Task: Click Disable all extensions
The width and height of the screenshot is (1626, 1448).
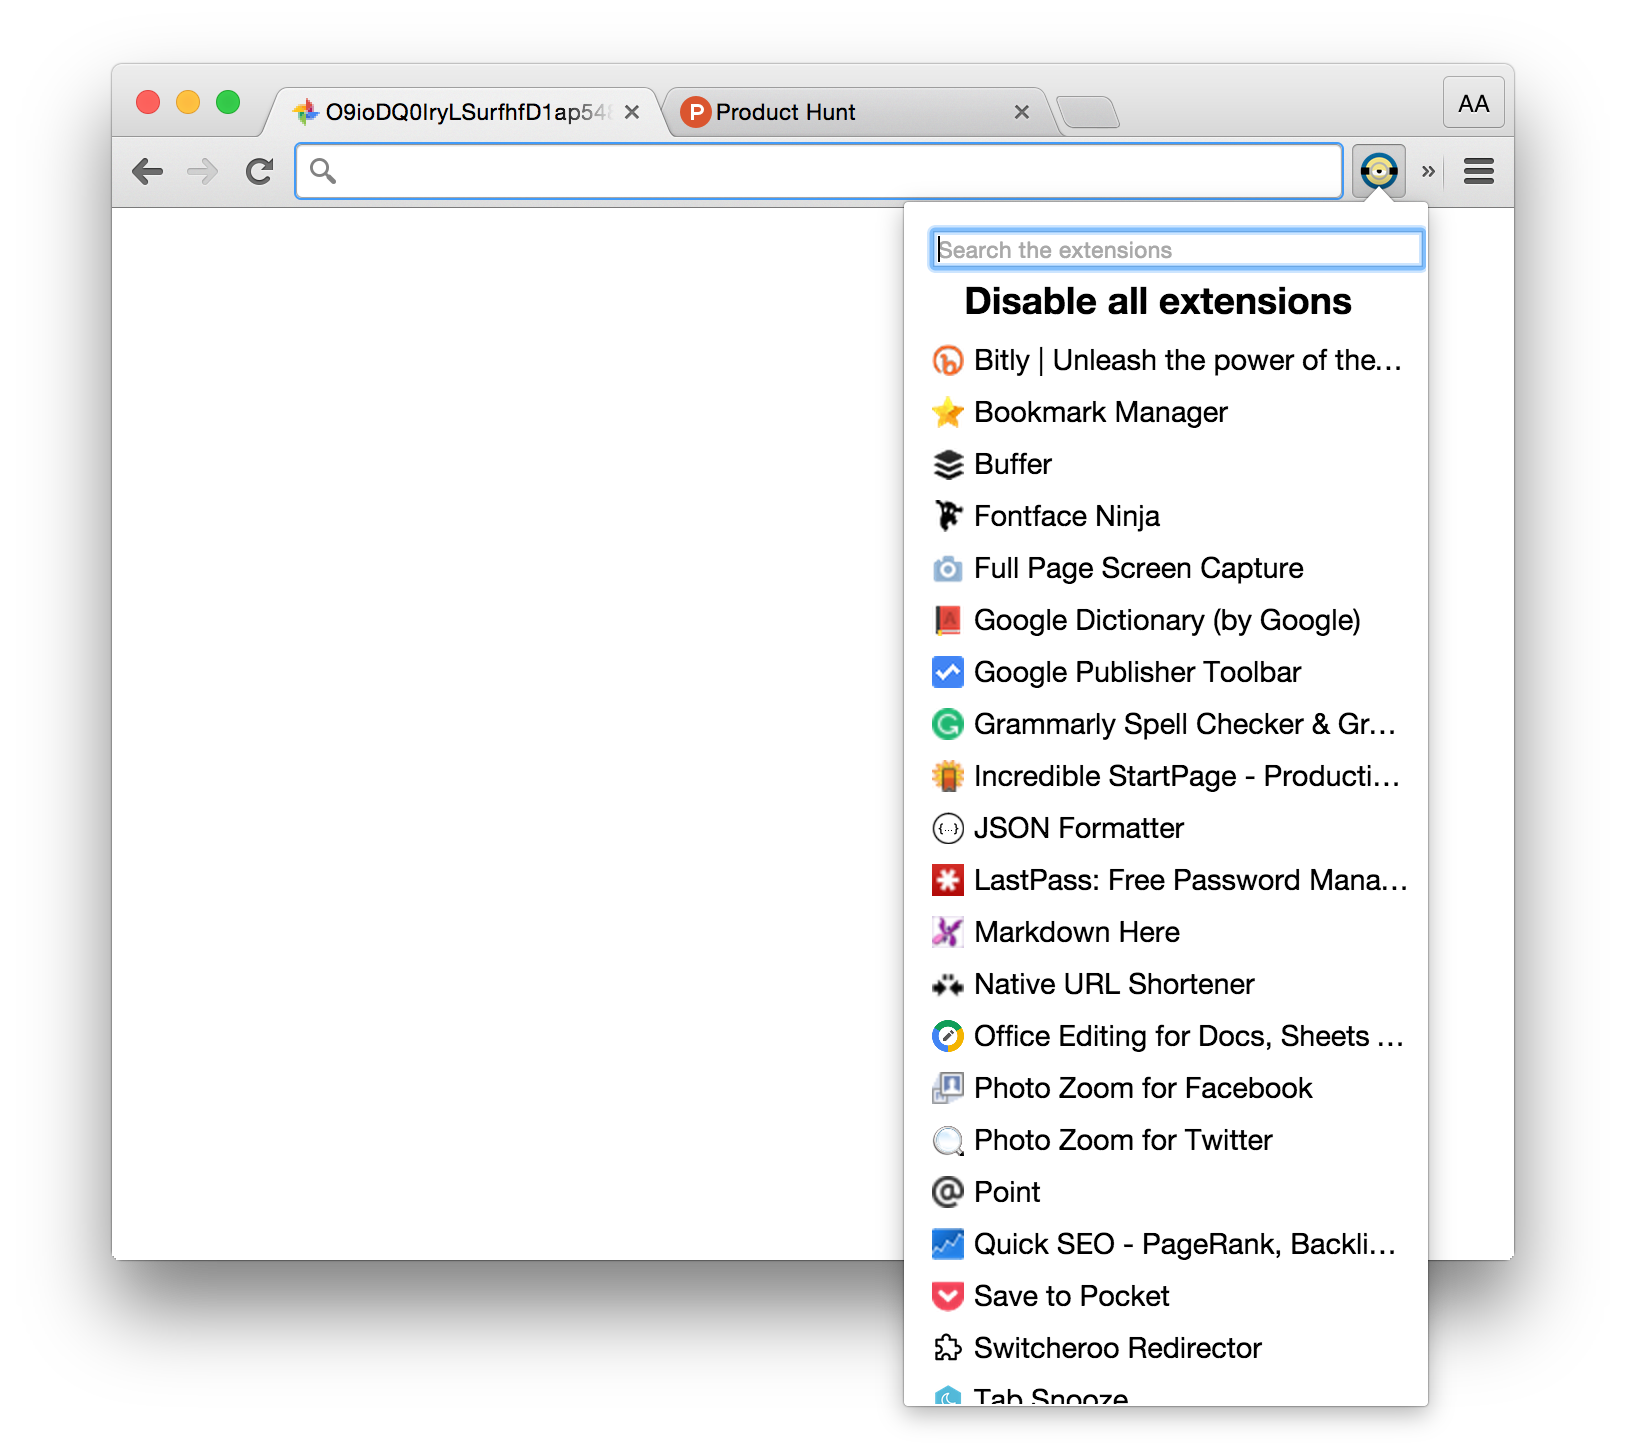Action: 1157,301
